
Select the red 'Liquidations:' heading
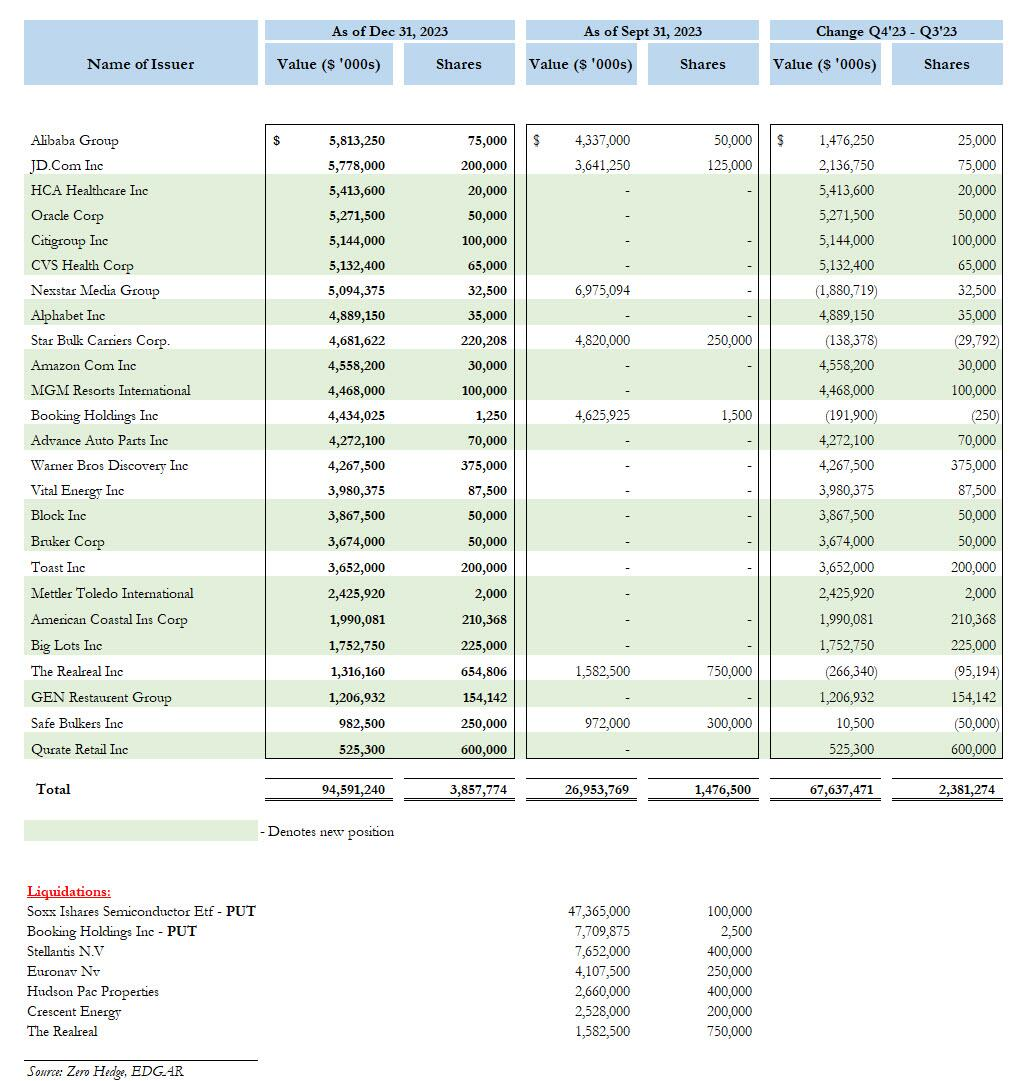pos(69,891)
